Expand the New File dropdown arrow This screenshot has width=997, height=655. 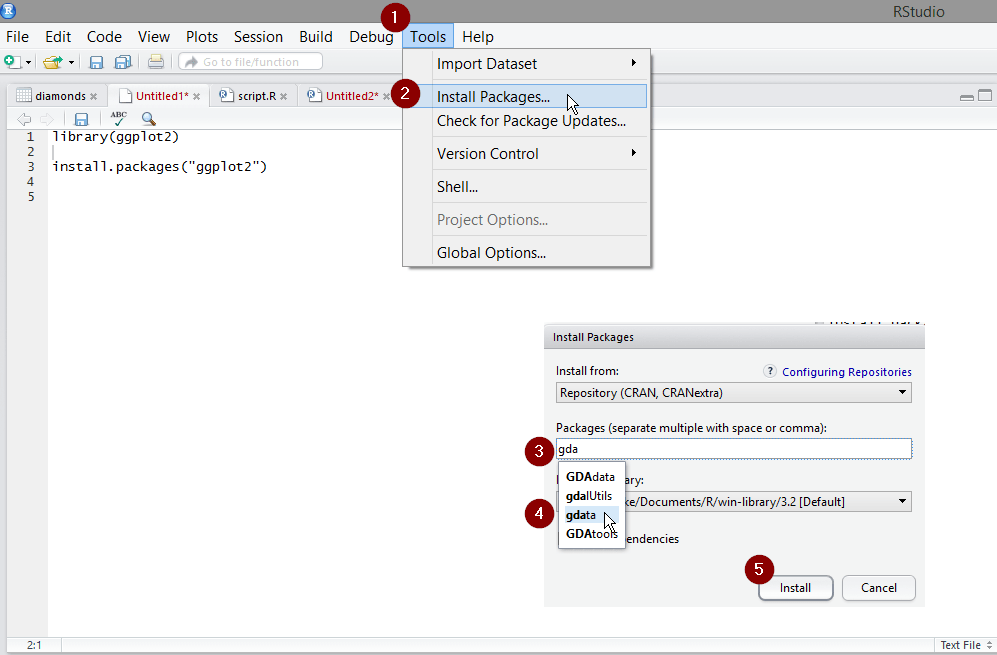pyautogui.click(x=28, y=62)
